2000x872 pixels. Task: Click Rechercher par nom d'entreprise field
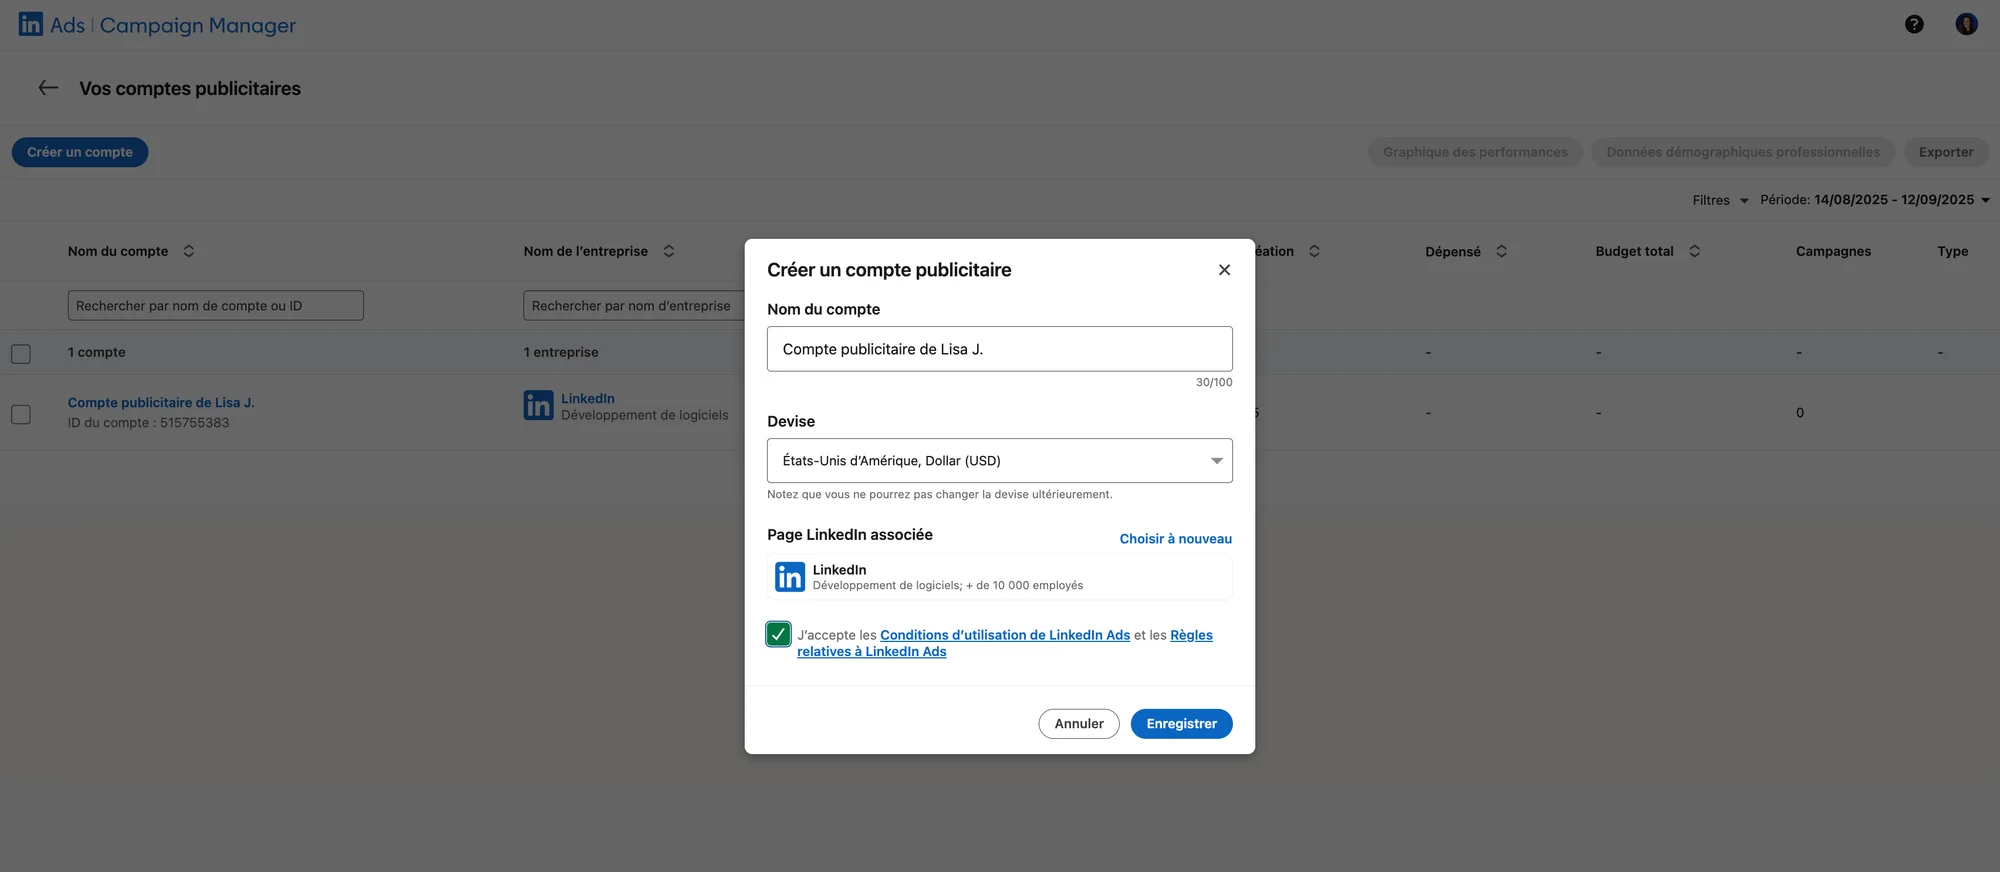point(634,306)
